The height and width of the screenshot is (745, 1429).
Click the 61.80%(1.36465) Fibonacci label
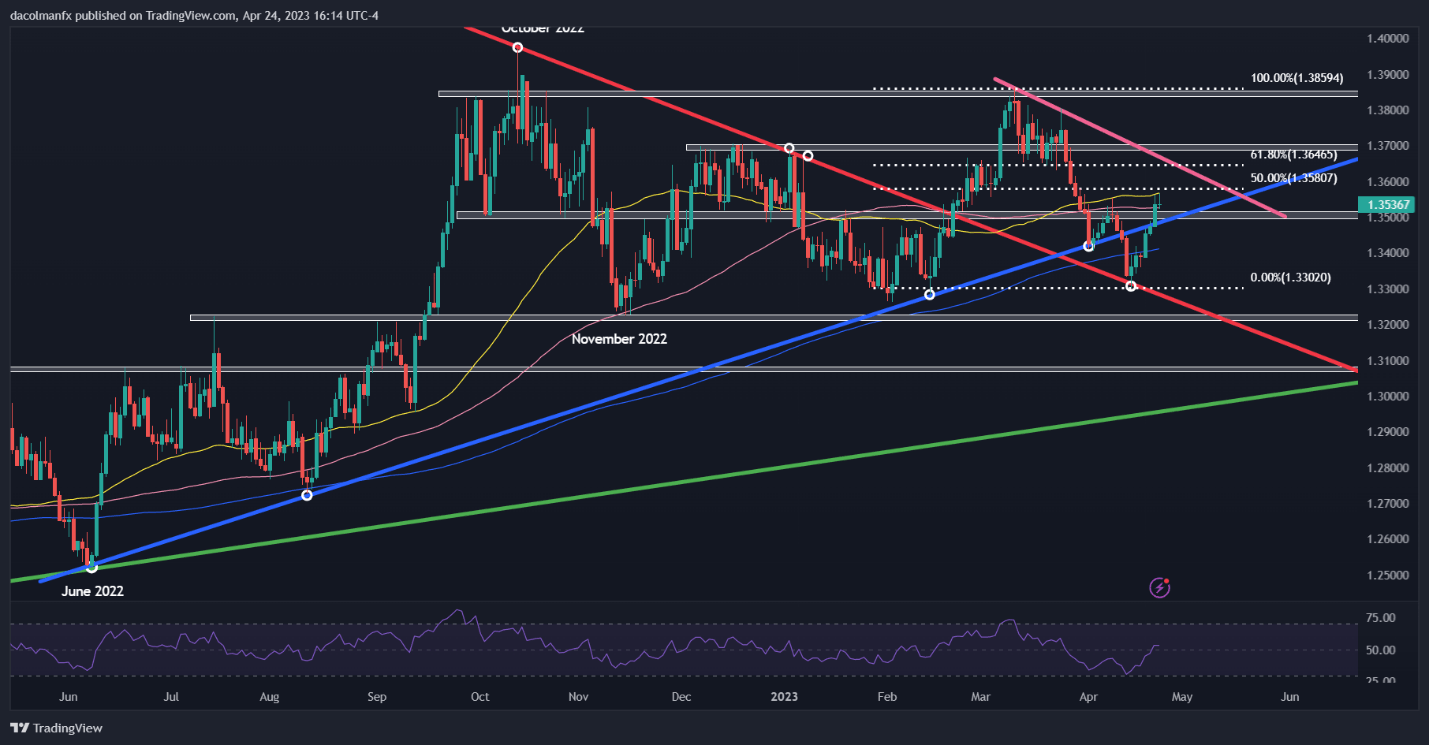click(1294, 155)
